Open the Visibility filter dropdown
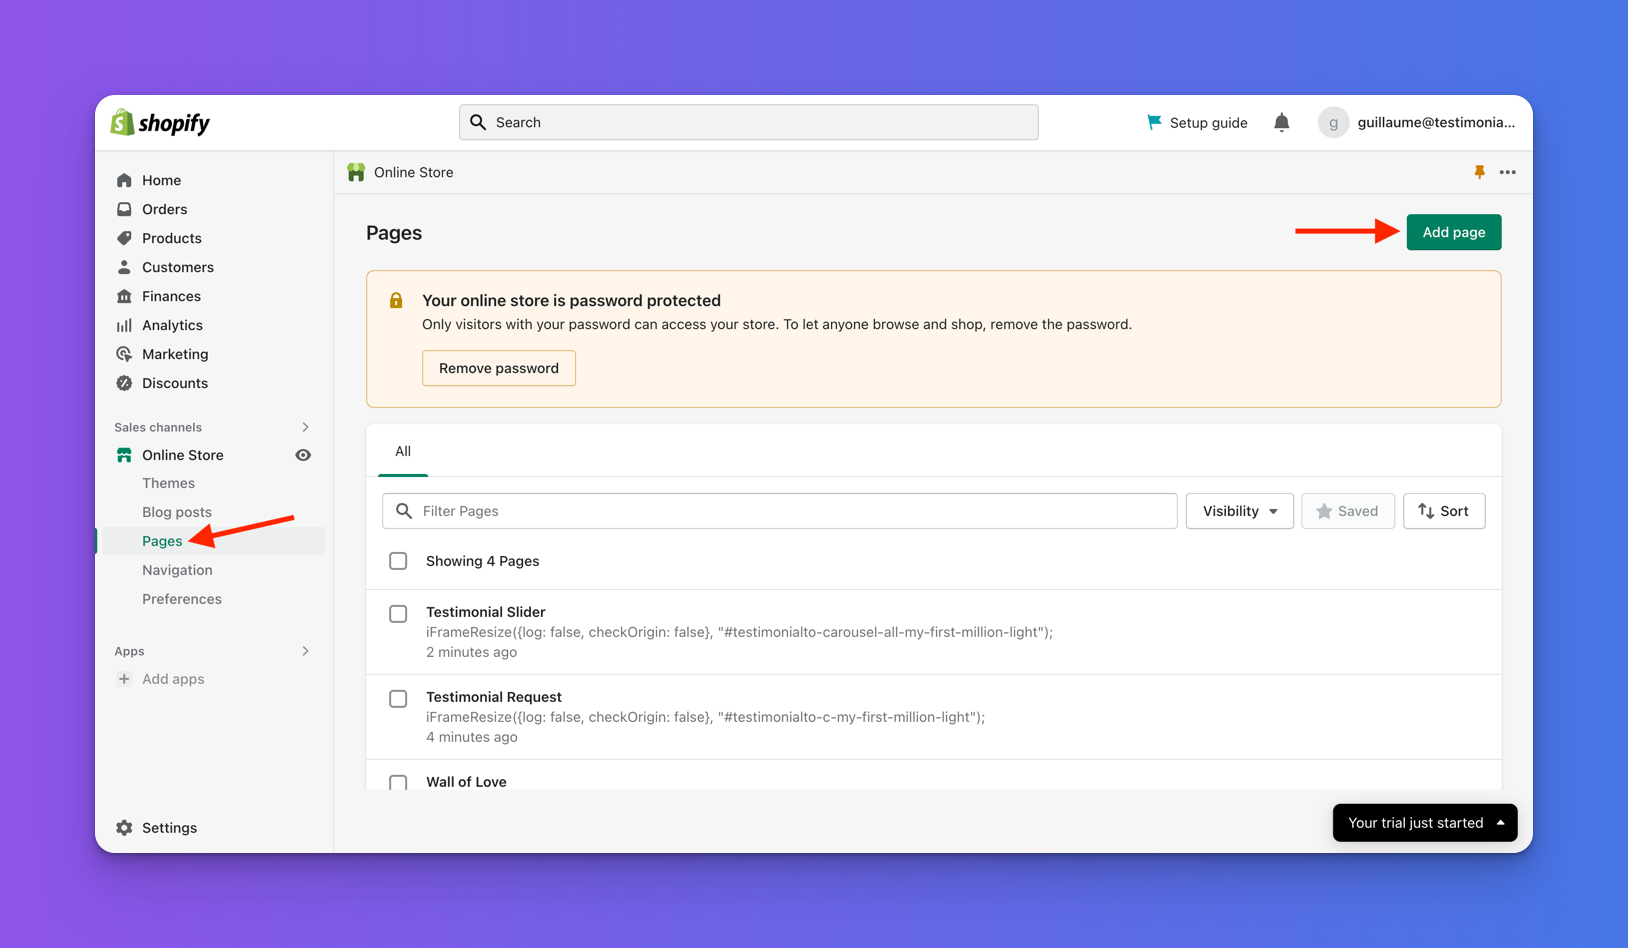The image size is (1628, 948). click(x=1239, y=511)
